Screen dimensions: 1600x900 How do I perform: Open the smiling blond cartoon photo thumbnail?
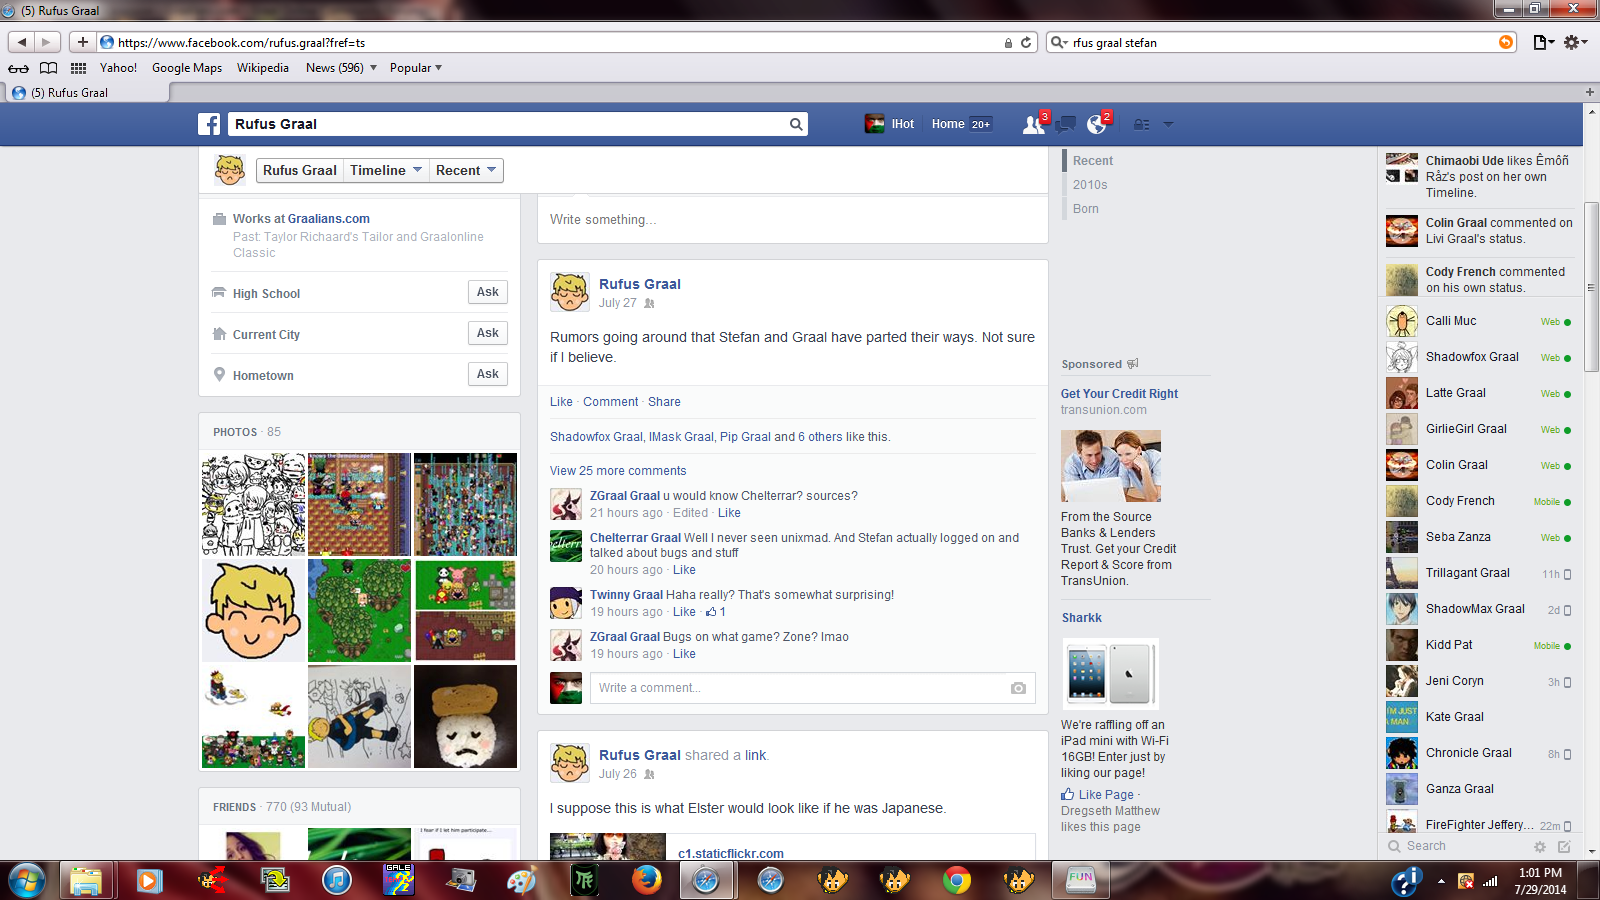coord(254,610)
